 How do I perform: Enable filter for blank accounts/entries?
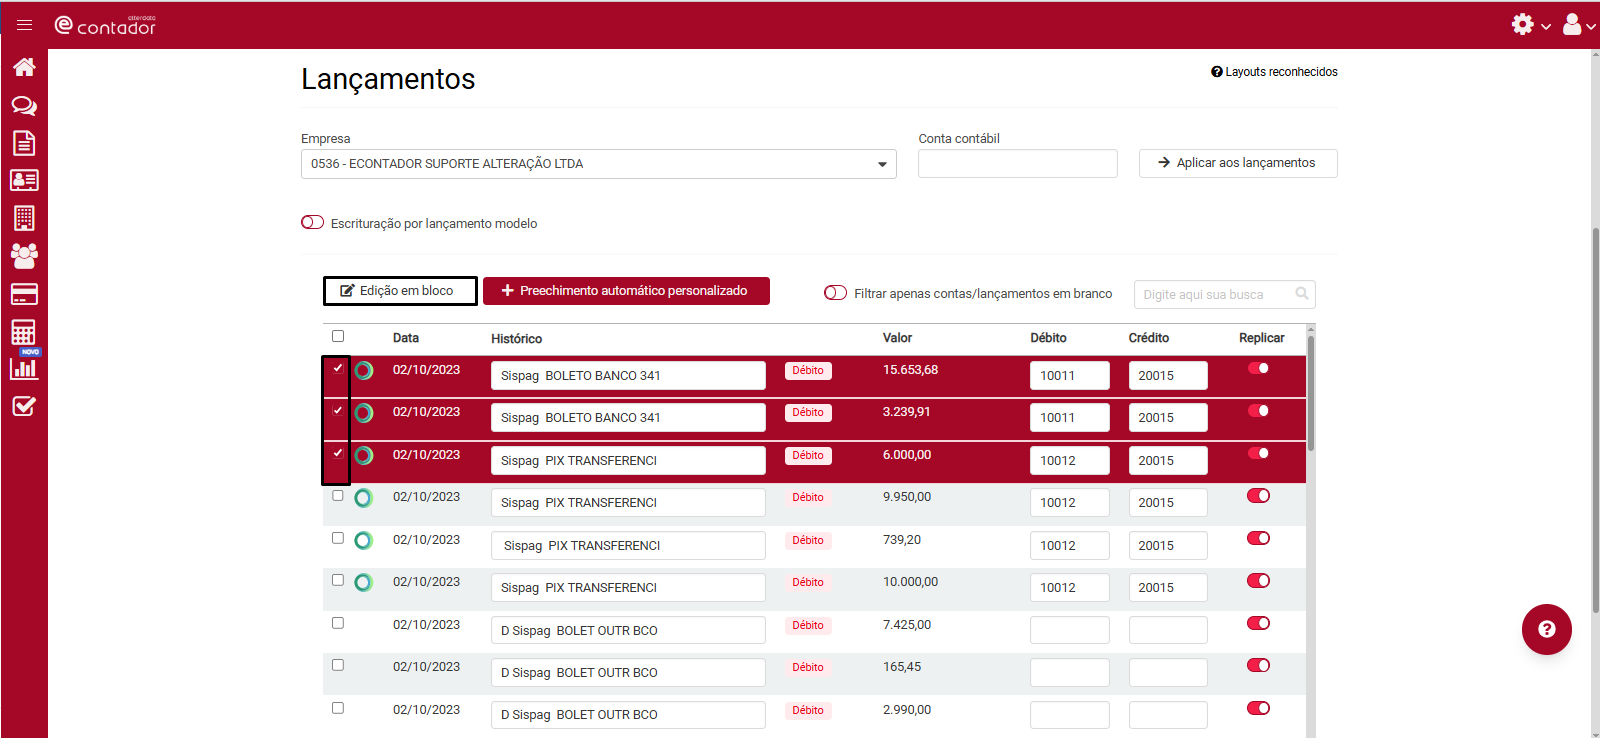tap(835, 293)
